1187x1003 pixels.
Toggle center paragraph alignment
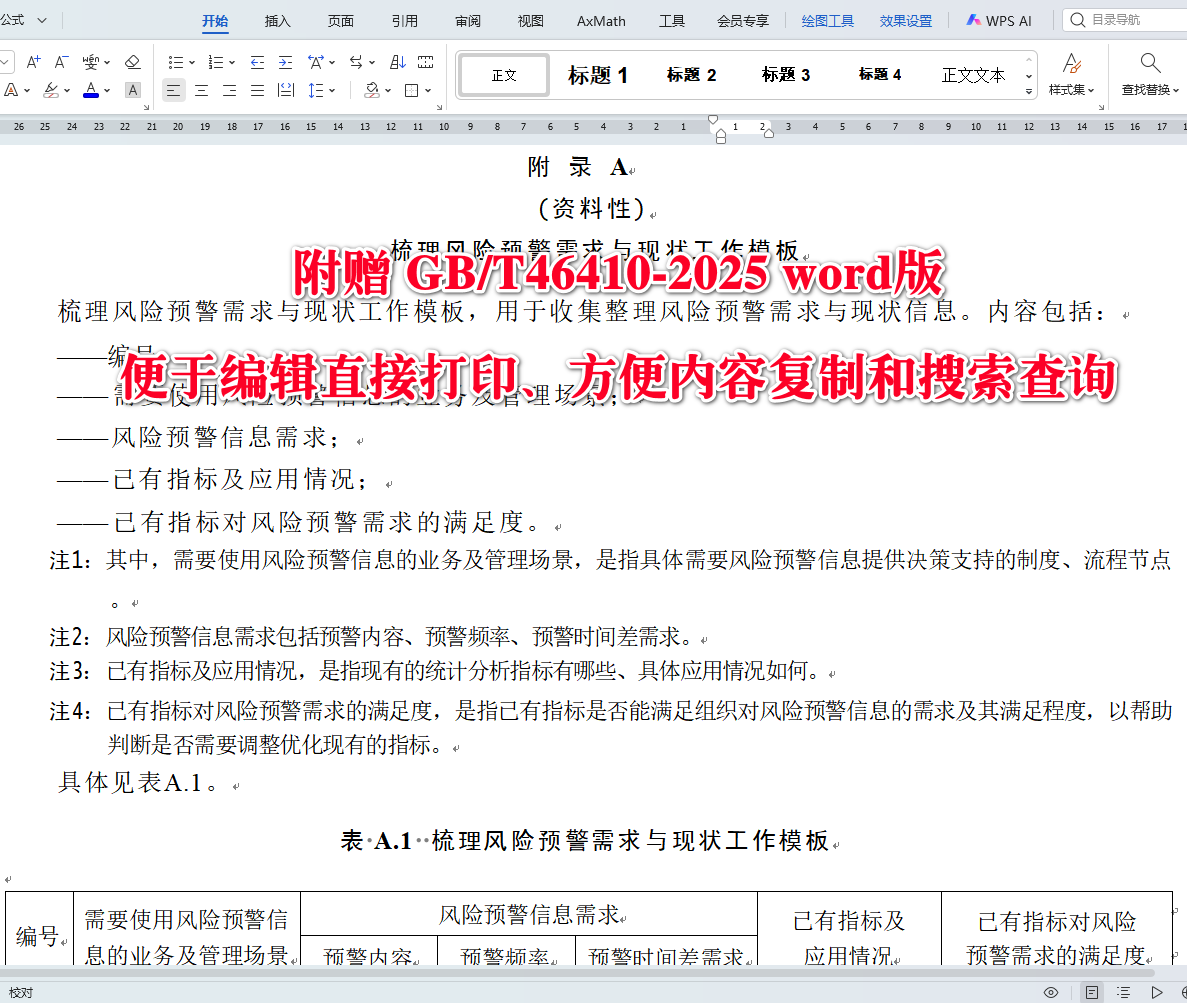tap(202, 90)
